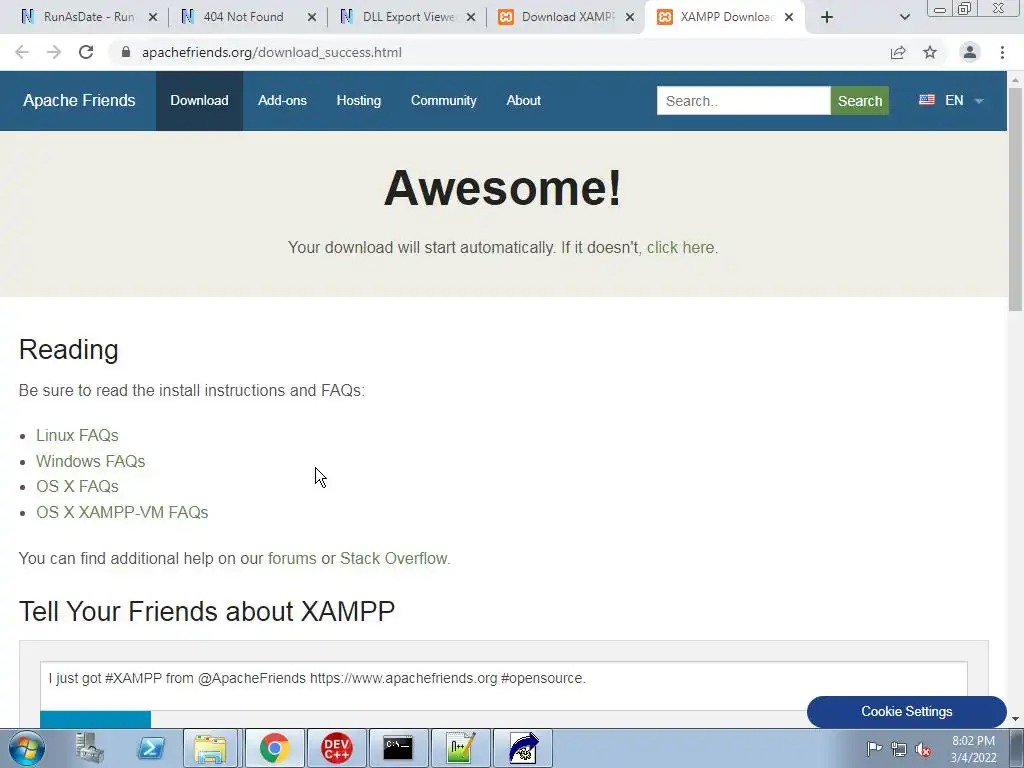Open the Apache Friends home link
Image resolution: width=1024 pixels, height=768 pixels.
(79, 101)
